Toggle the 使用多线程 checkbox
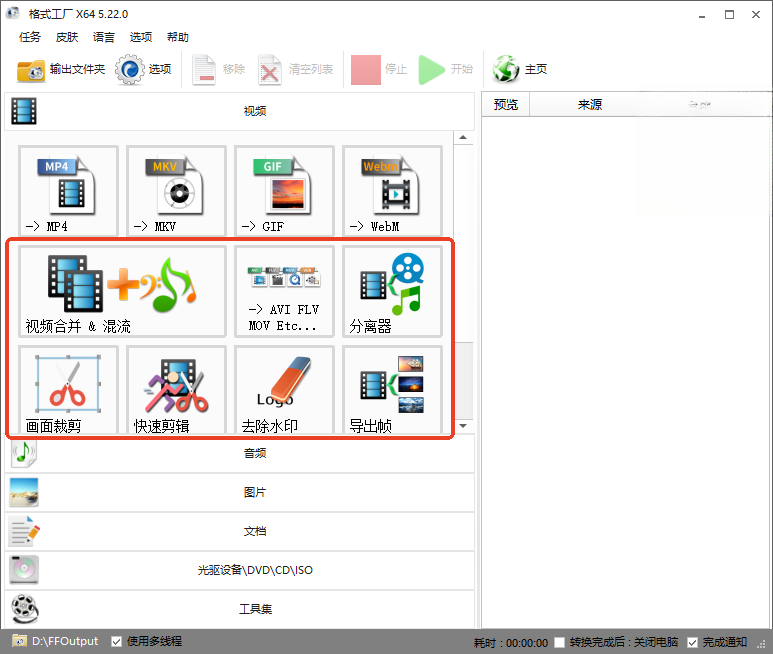The image size is (773, 654). (117, 641)
